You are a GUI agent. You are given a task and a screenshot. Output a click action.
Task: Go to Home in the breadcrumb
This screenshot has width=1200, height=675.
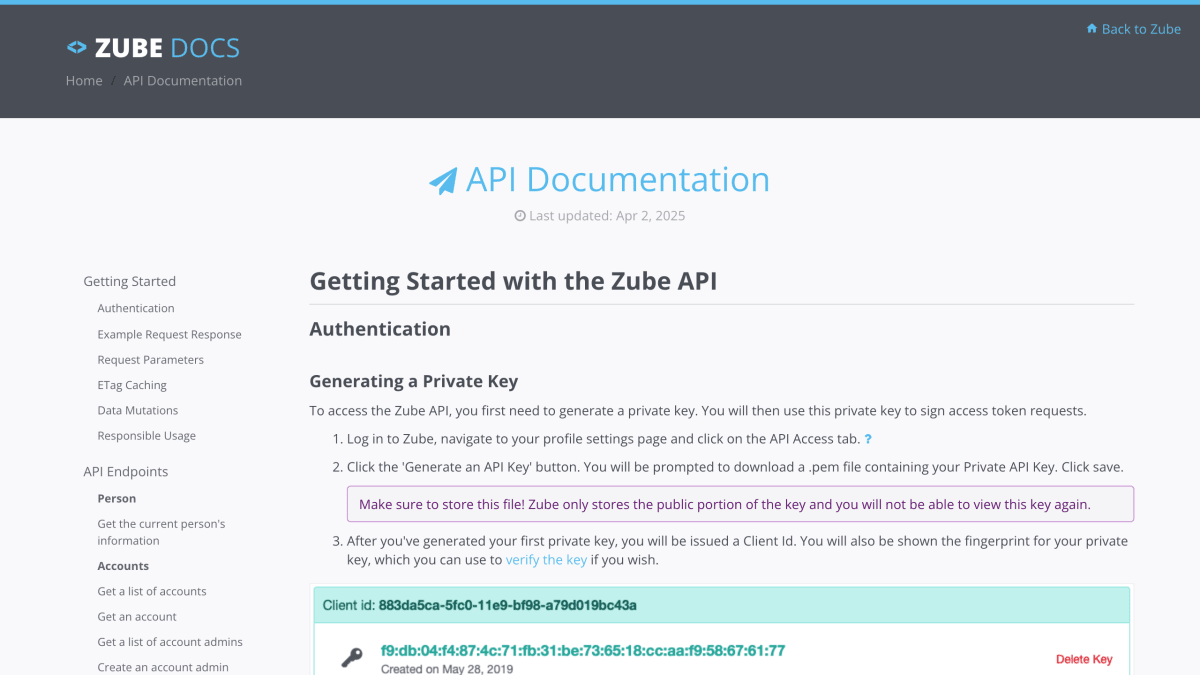[x=84, y=81]
